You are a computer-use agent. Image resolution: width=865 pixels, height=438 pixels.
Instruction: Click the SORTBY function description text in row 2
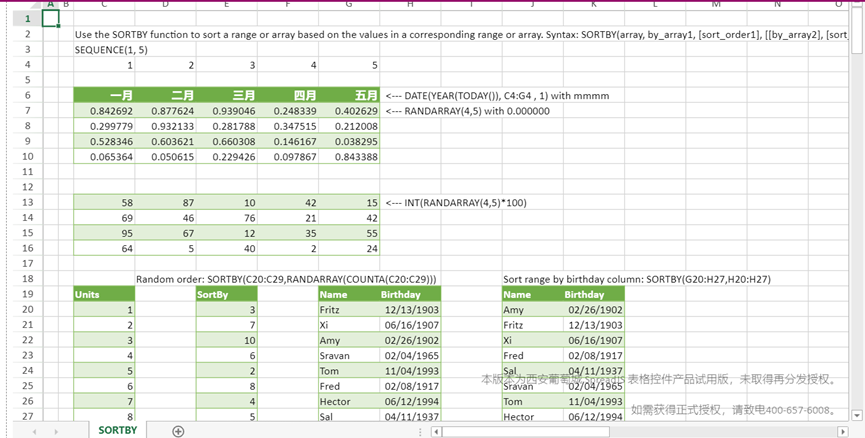461,34
